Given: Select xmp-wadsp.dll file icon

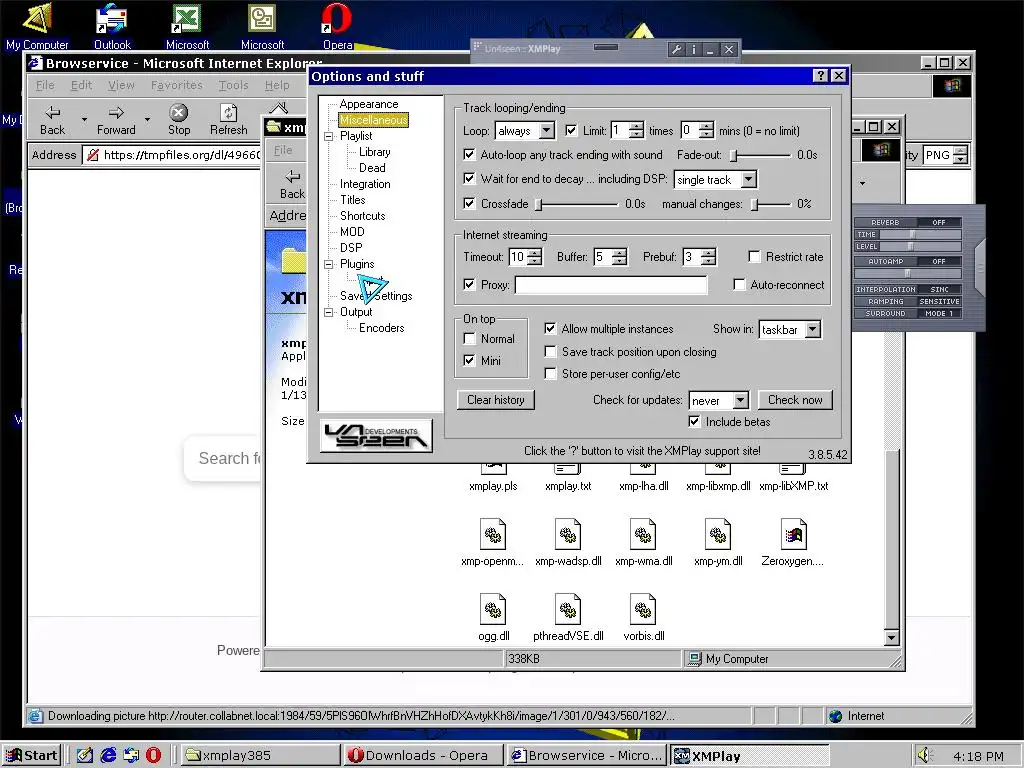Looking at the screenshot, I should 568,535.
